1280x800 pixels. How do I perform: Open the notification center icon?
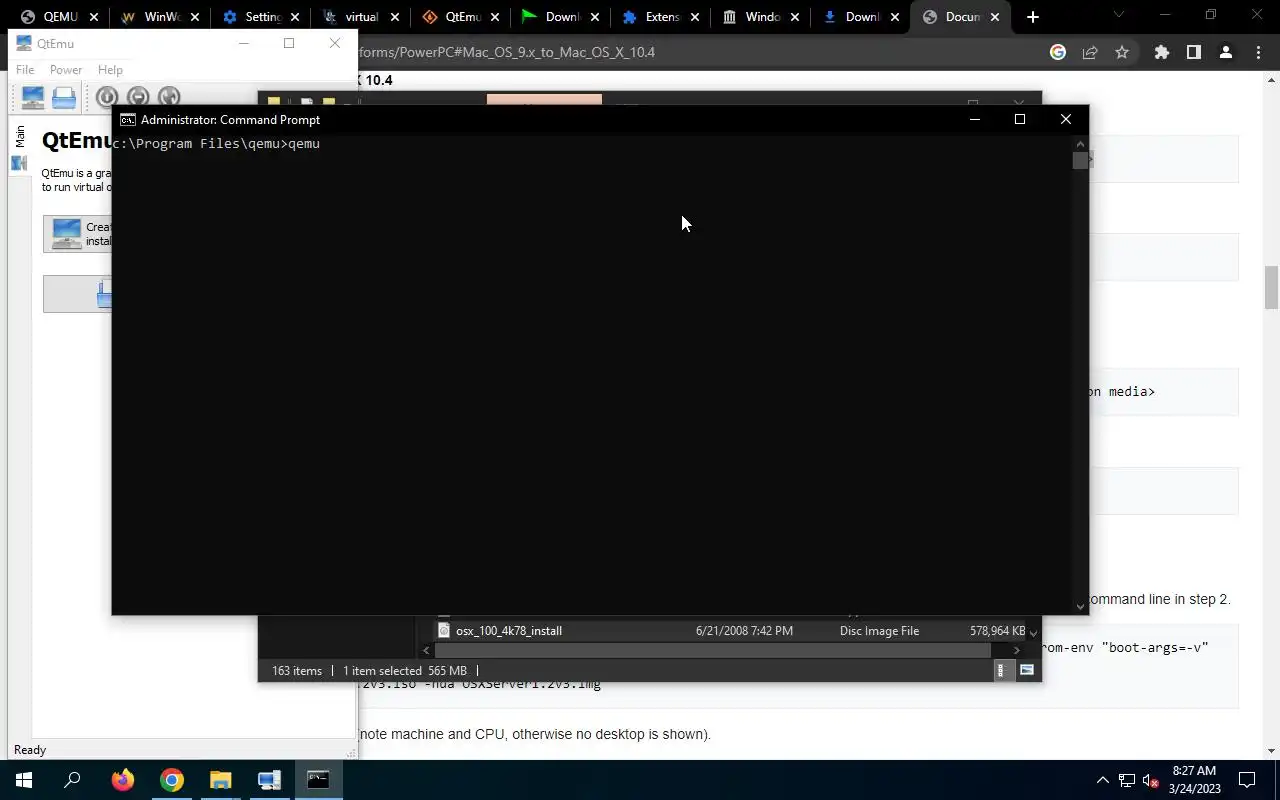(1247, 780)
